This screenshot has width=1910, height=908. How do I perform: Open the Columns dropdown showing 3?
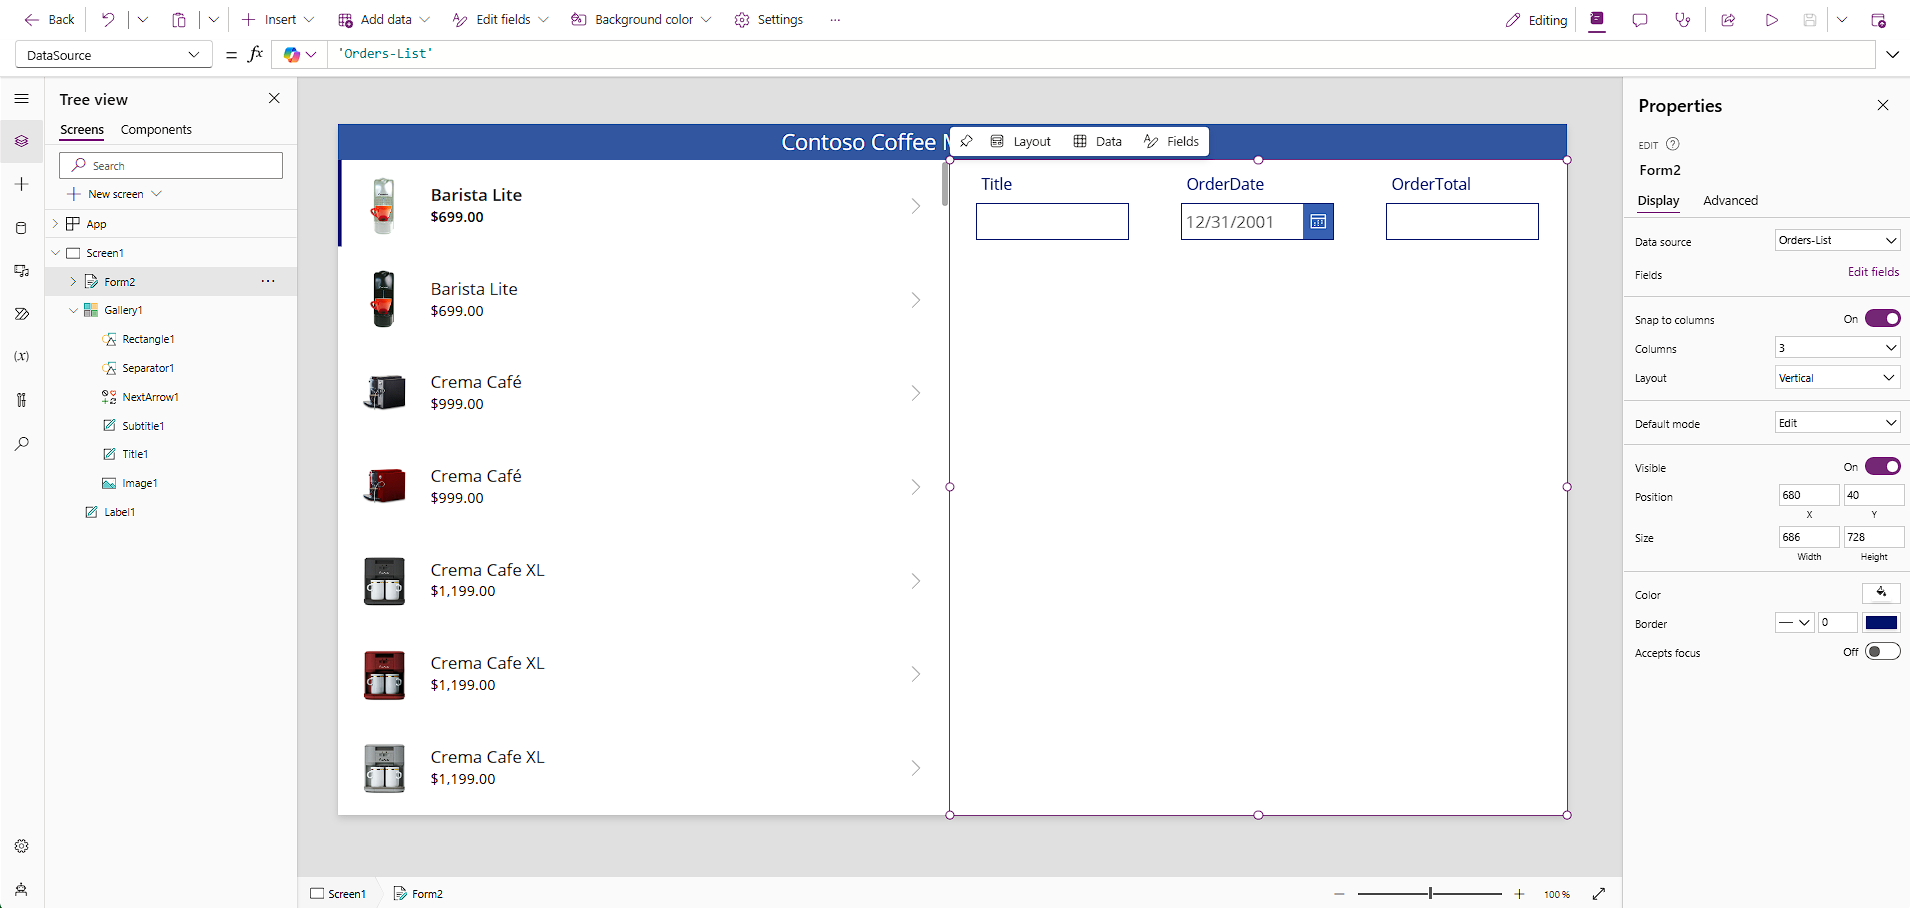coord(1837,348)
